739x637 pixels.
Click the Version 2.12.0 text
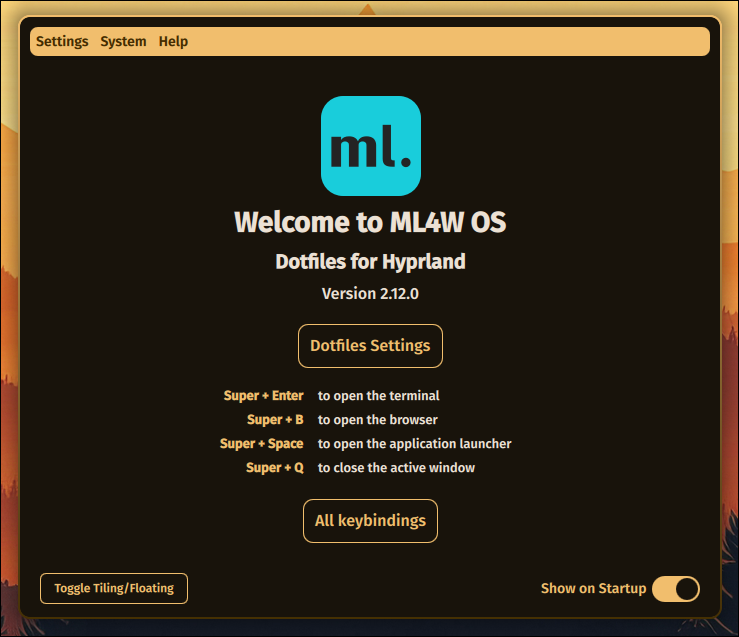pyautogui.click(x=370, y=294)
